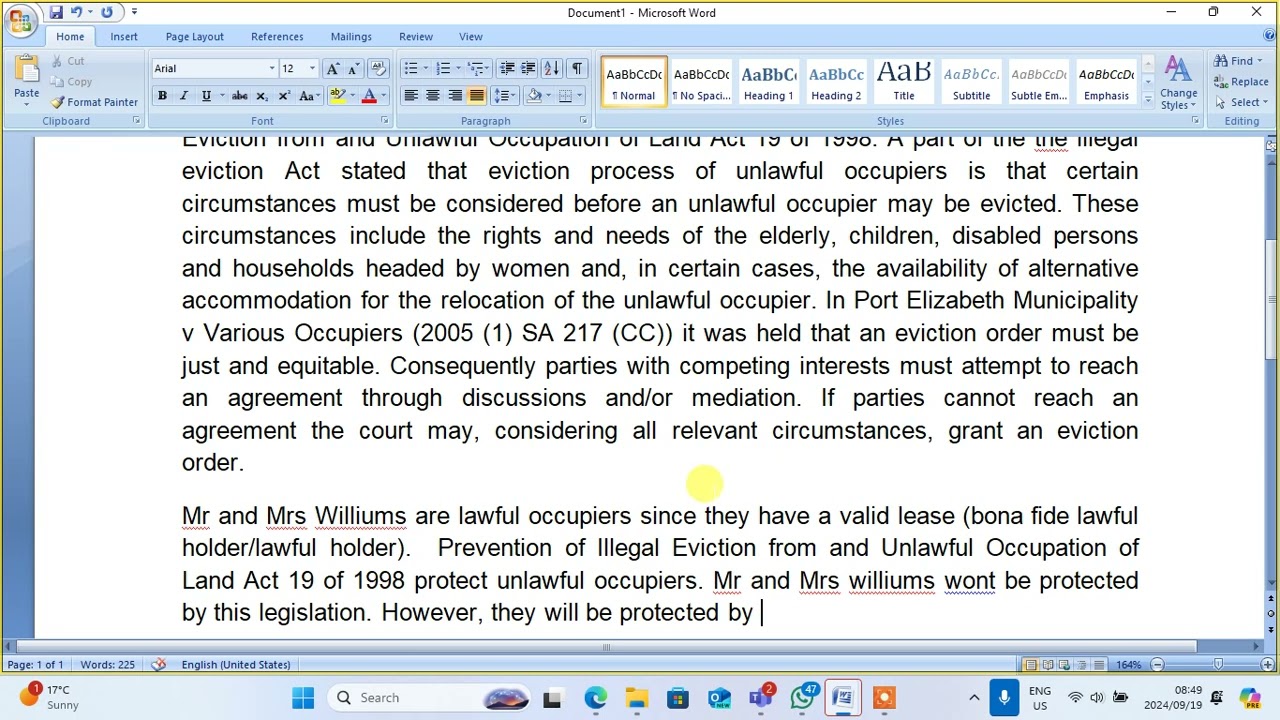Click the Format Painter button
The height and width of the screenshot is (720, 1280).
pos(95,102)
